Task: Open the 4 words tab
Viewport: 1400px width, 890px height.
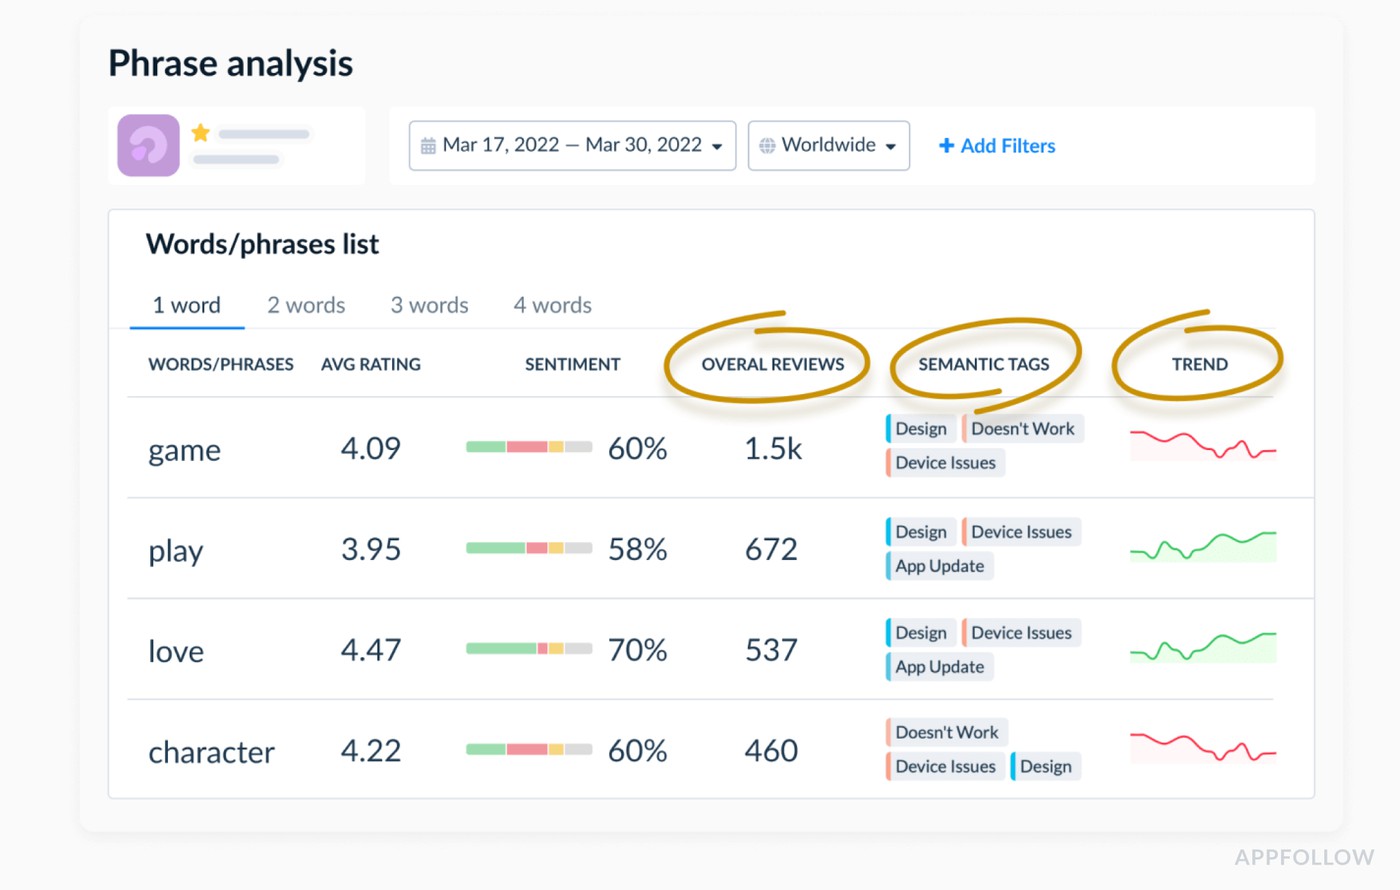Action: click(x=551, y=305)
